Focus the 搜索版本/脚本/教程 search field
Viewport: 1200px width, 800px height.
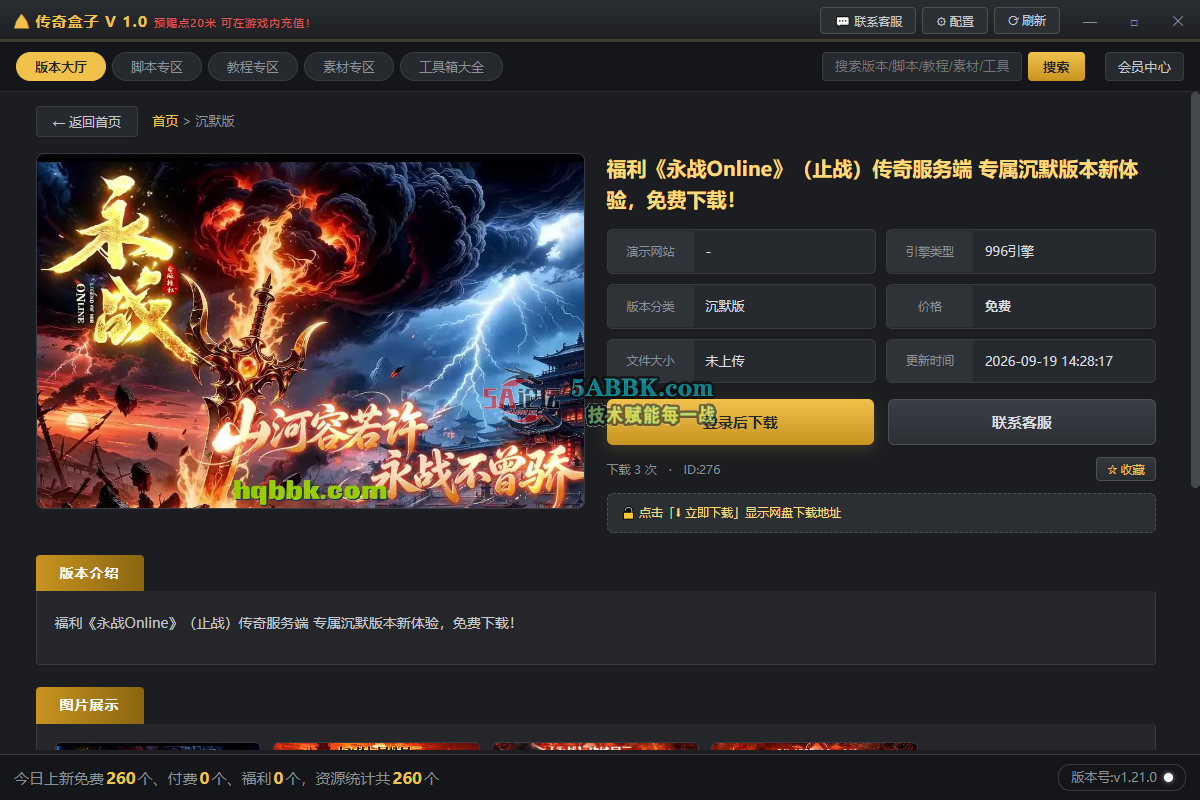922,66
